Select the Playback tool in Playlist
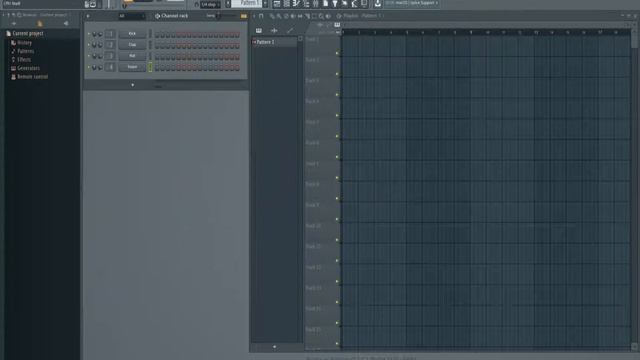 click(328, 16)
